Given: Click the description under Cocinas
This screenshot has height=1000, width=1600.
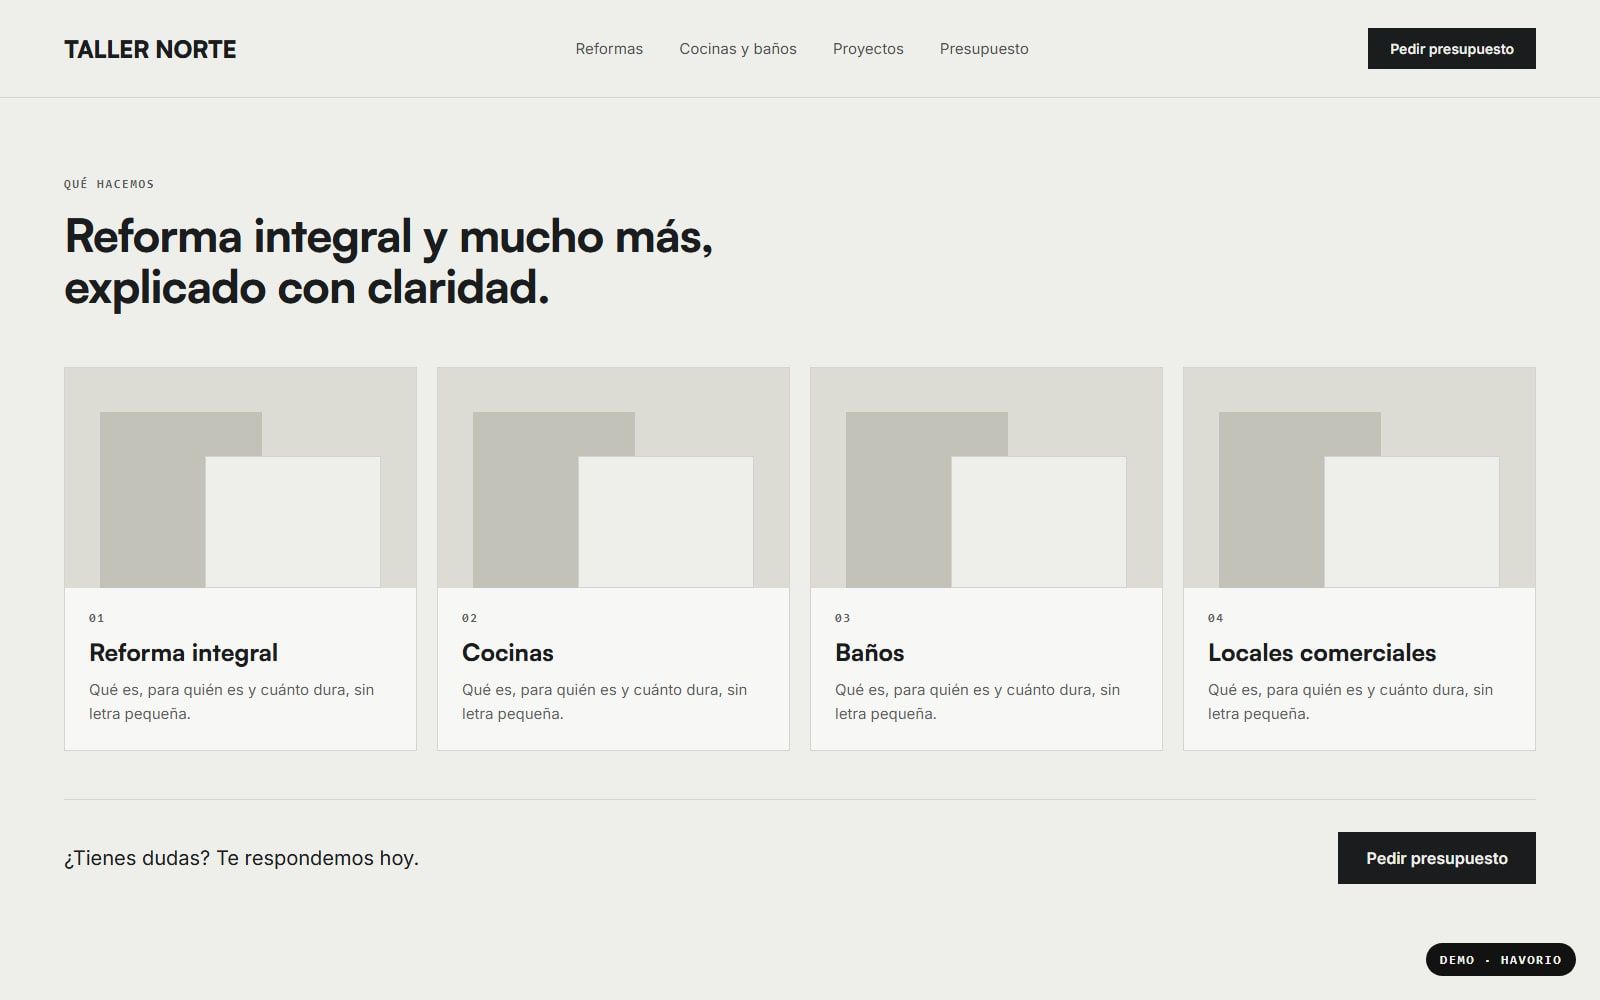Looking at the screenshot, I should point(604,702).
